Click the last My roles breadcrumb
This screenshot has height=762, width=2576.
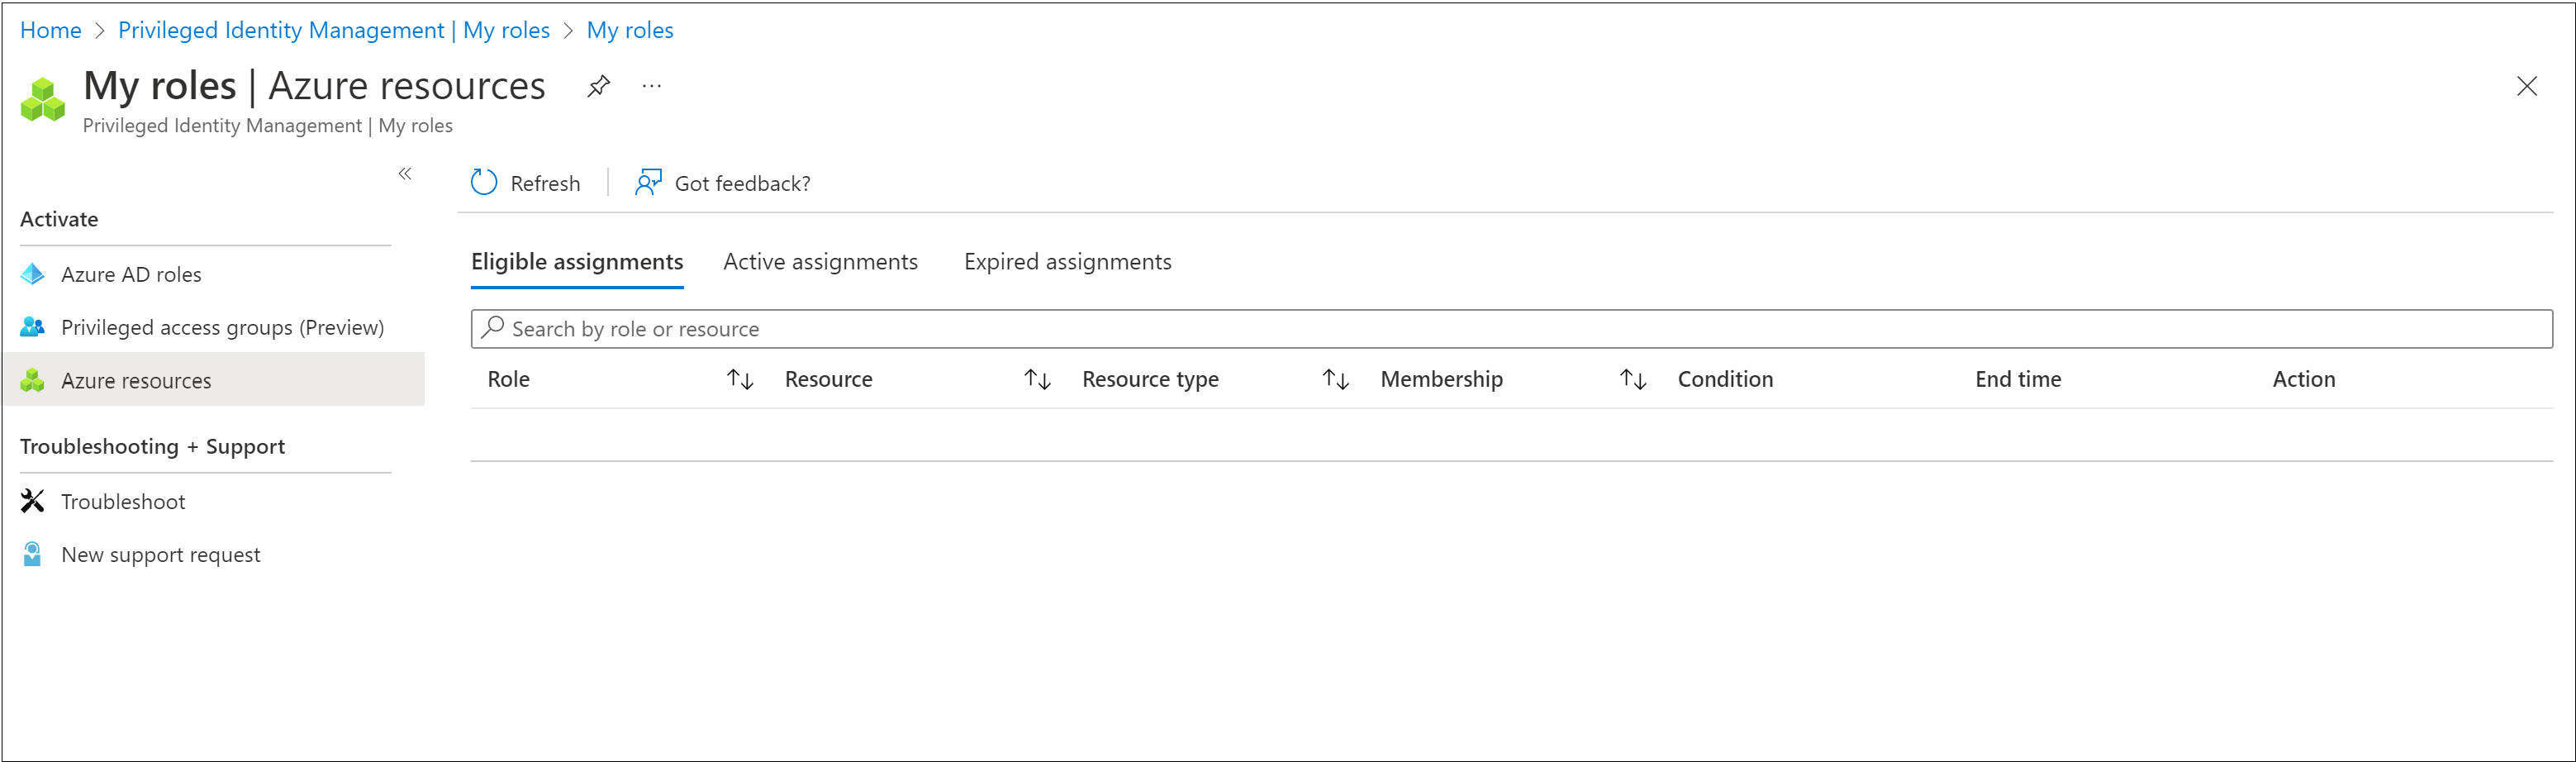[630, 31]
